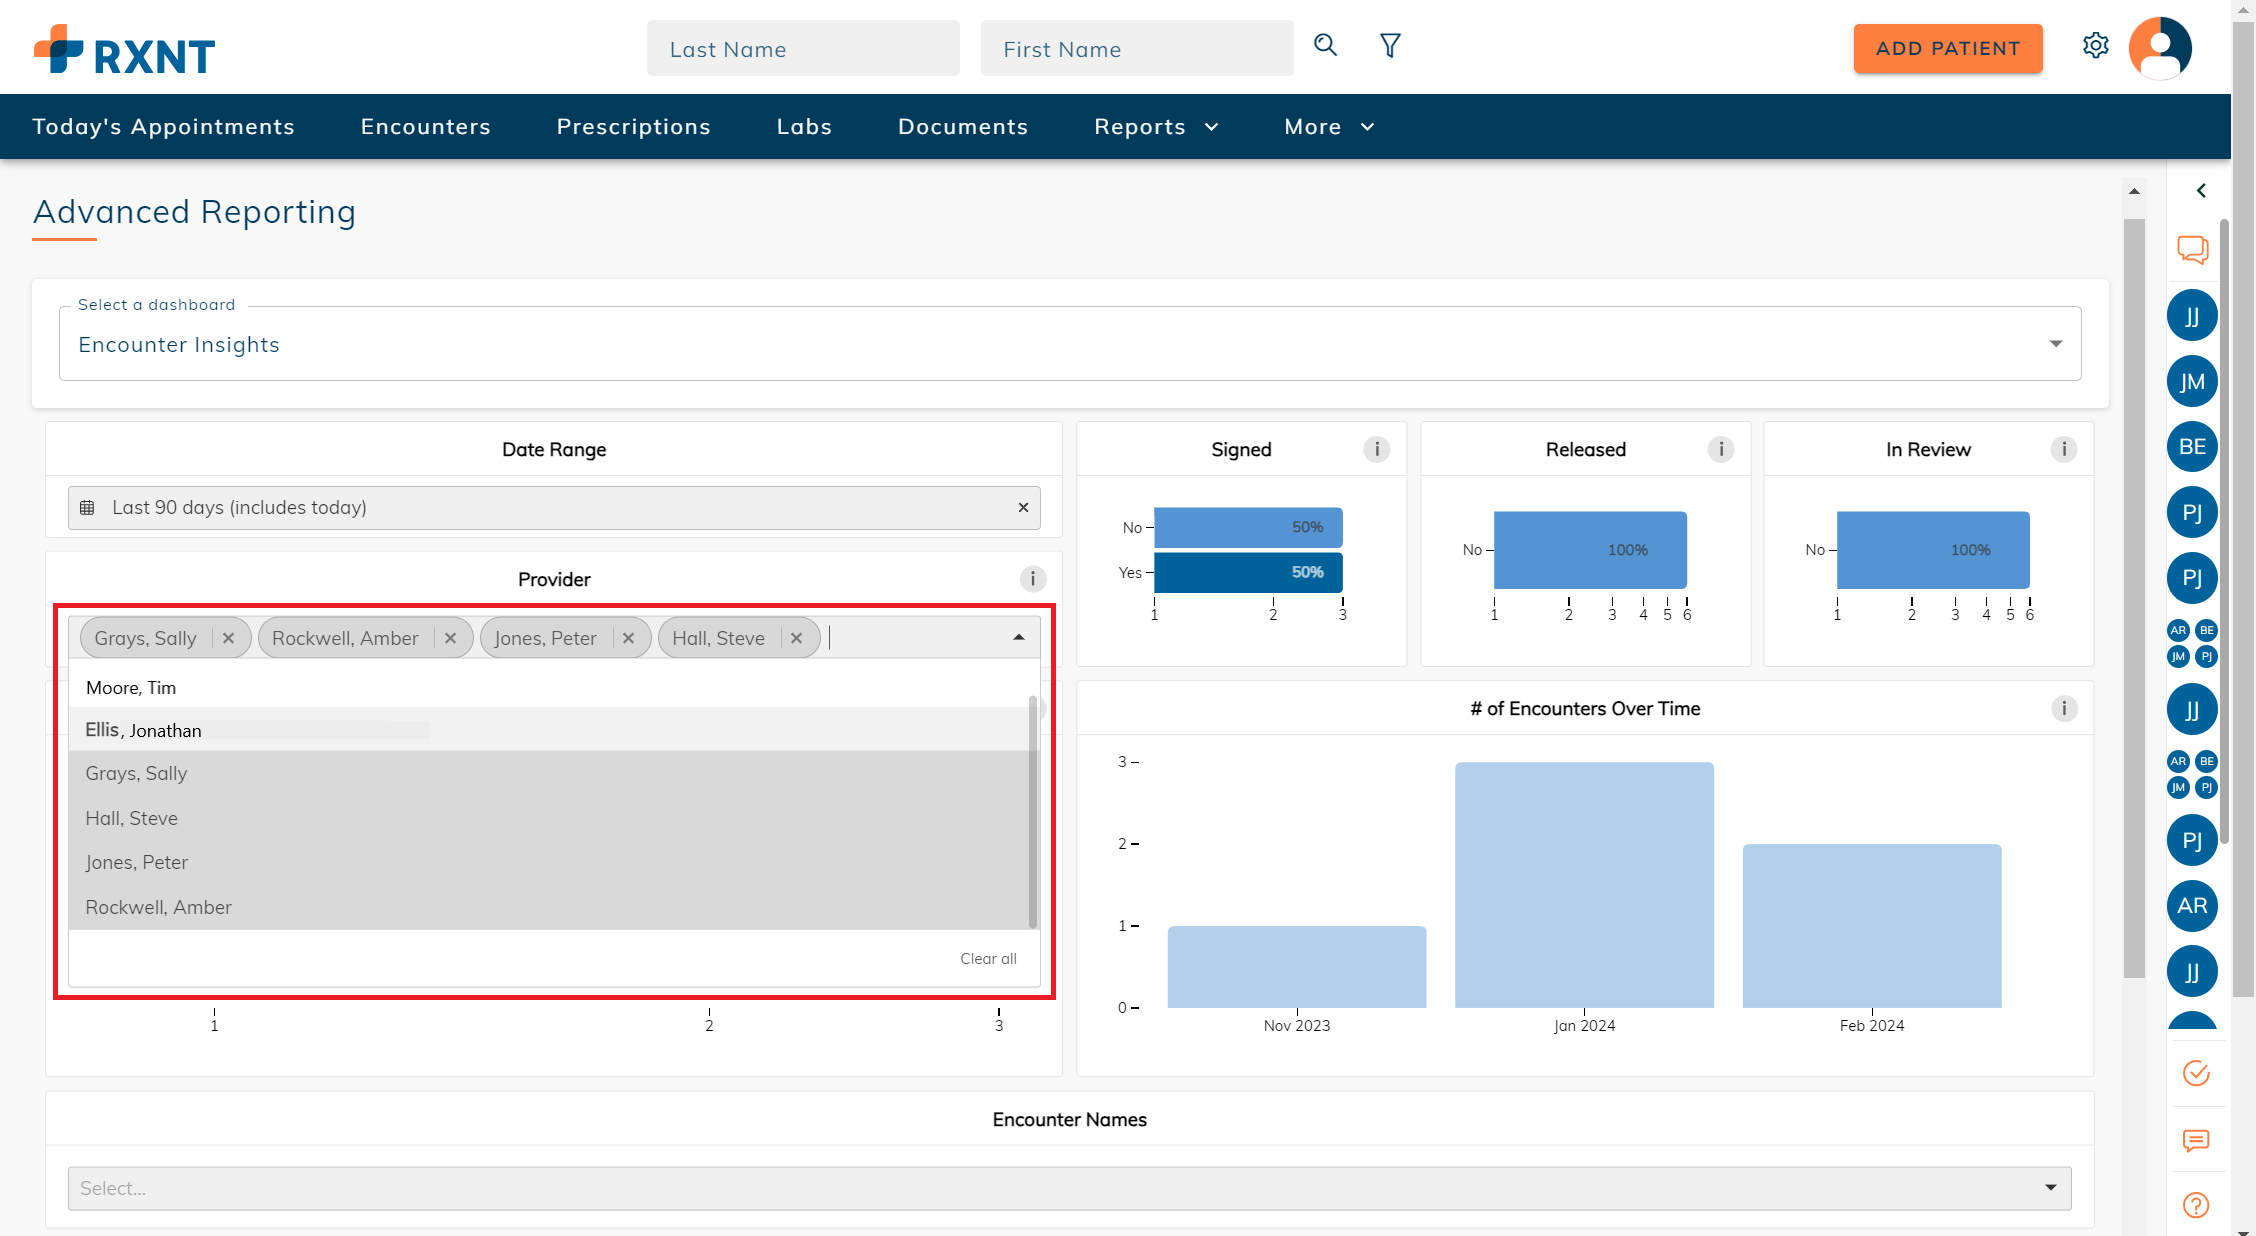Screen dimensions: 2256x1236
Task: Click the Nov 2023 encounters bar
Action: click(x=1297, y=966)
